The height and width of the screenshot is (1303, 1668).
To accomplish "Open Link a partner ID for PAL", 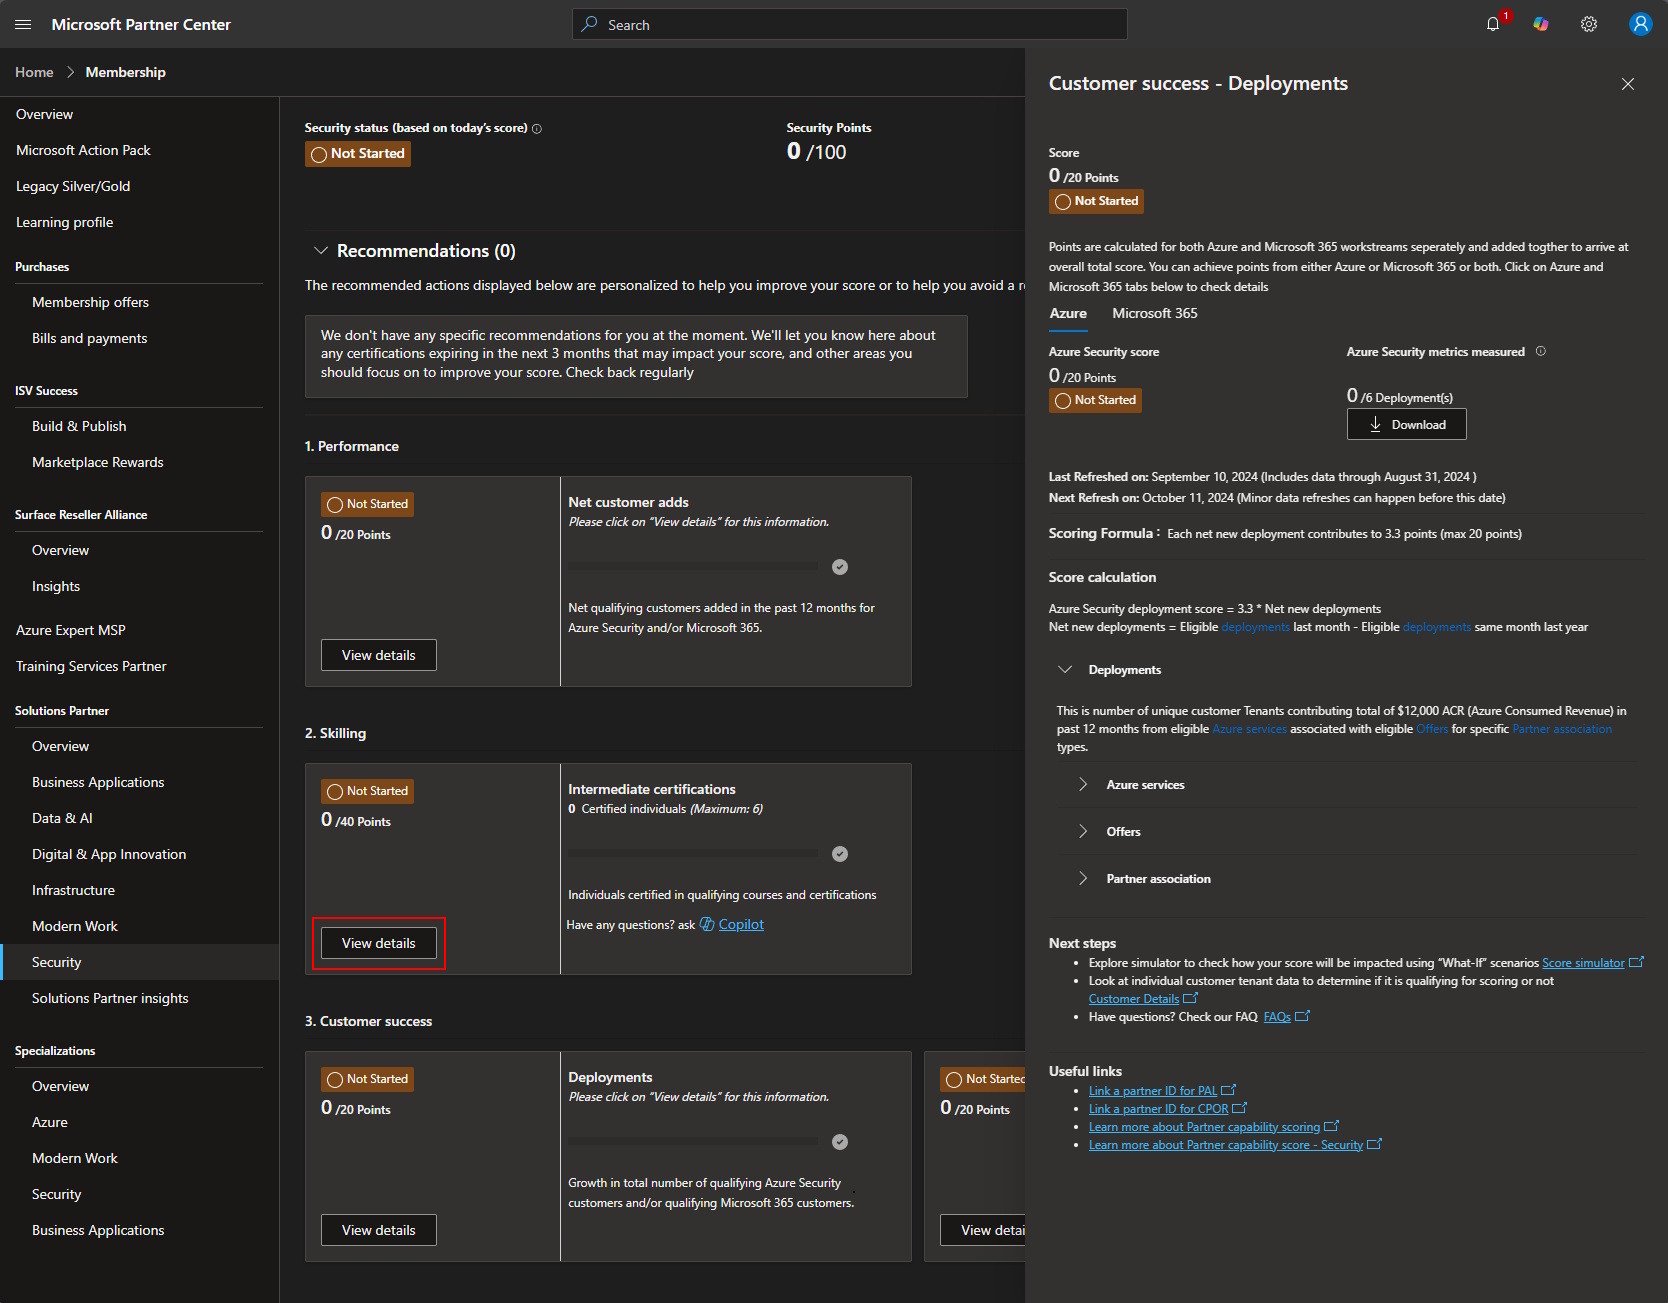I will pyautogui.click(x=1153, y=1090).
